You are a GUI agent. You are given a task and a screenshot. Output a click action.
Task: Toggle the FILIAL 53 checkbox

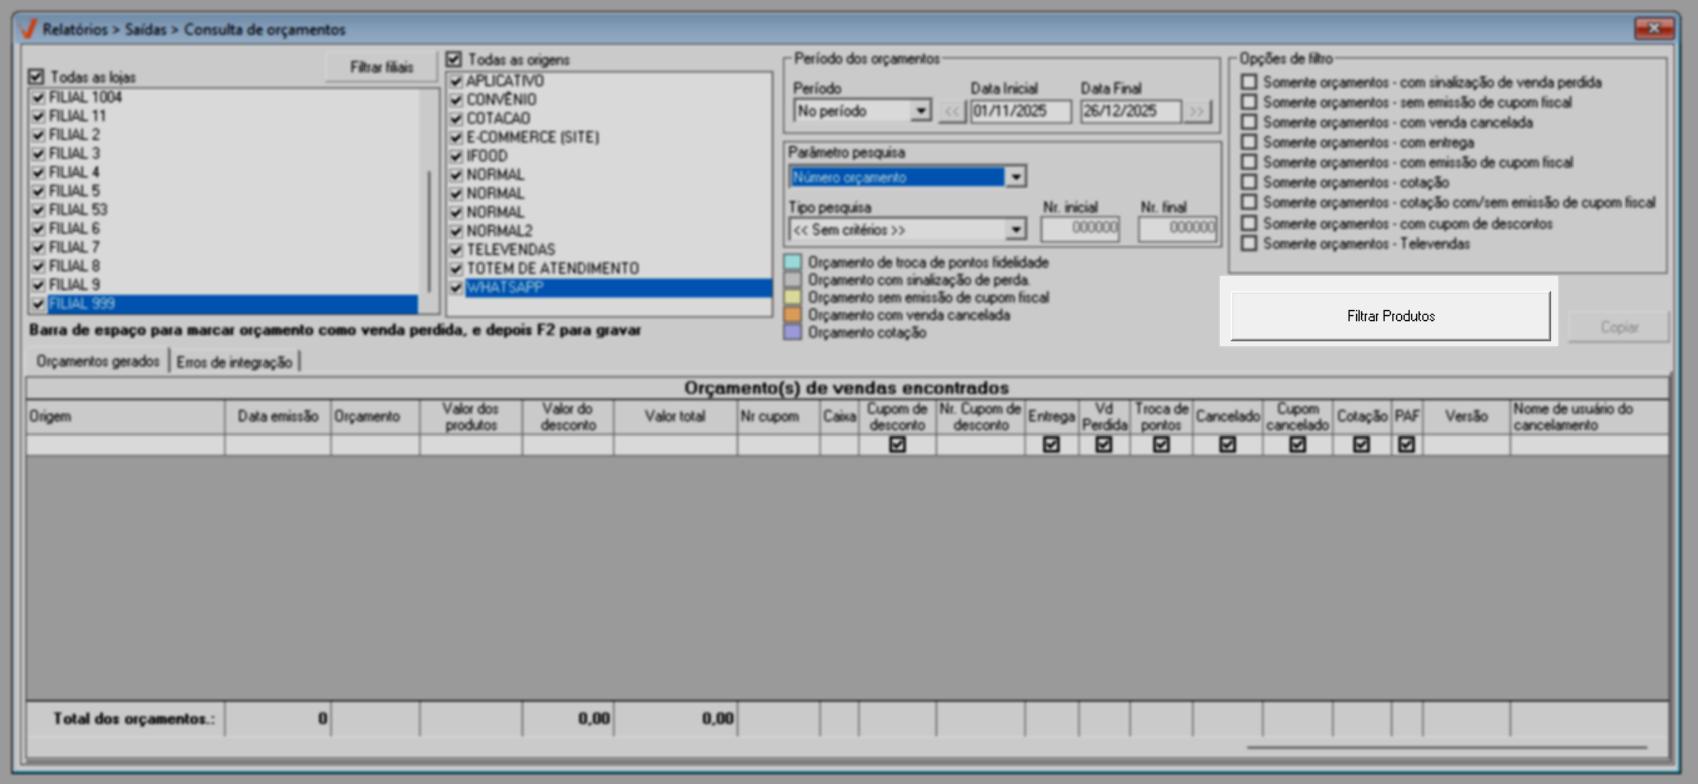[x=38, y=210]
